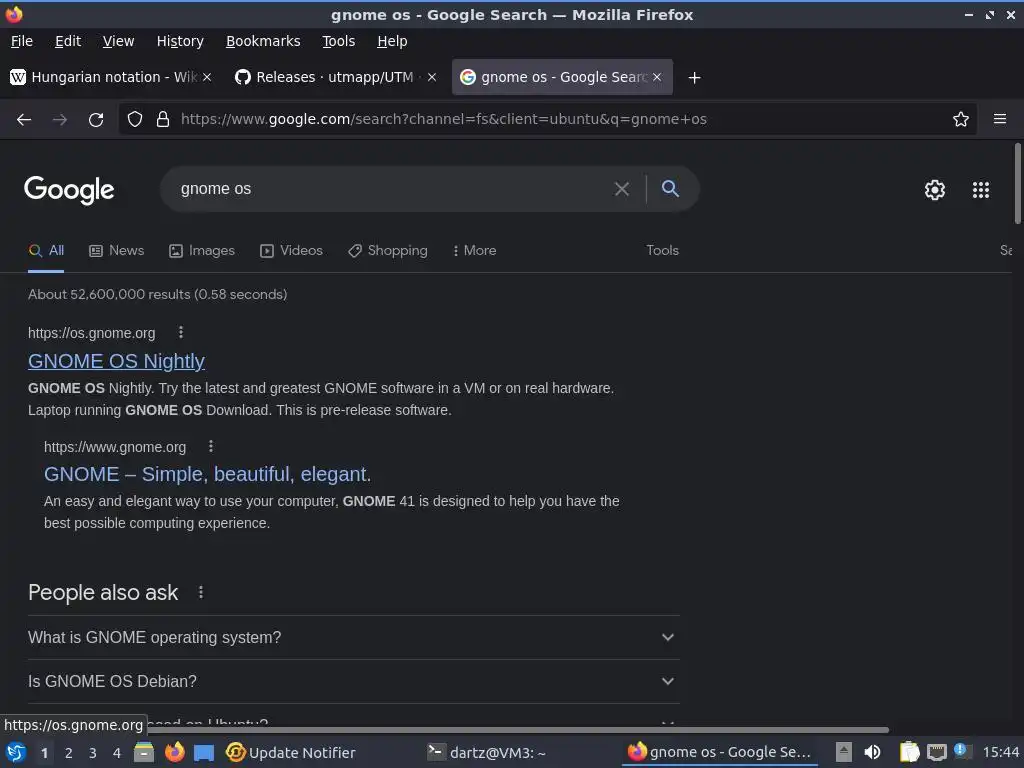Launch the taskbar file manager
This screenshot has height=768, width=1024.
click(144, 752)
